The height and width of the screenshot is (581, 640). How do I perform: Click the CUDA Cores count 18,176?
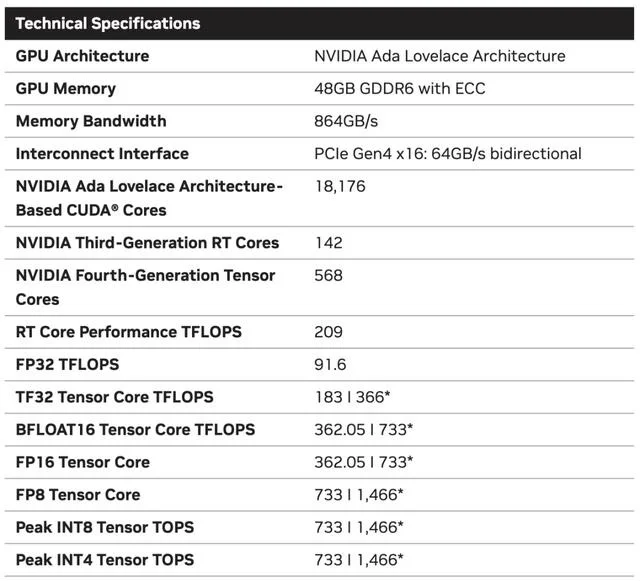click(x=339, y=186)
